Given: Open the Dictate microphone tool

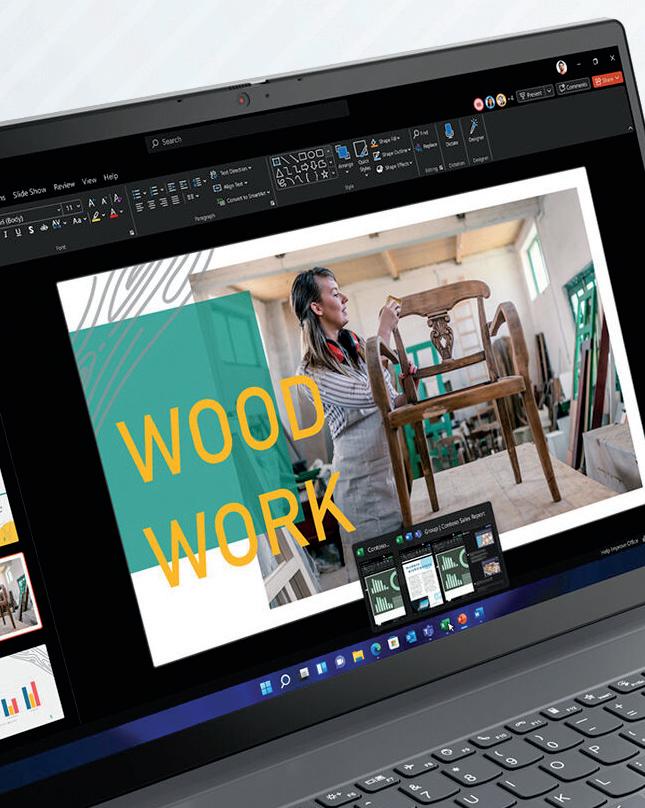Looking at the screenshot, I should (450, 135).
